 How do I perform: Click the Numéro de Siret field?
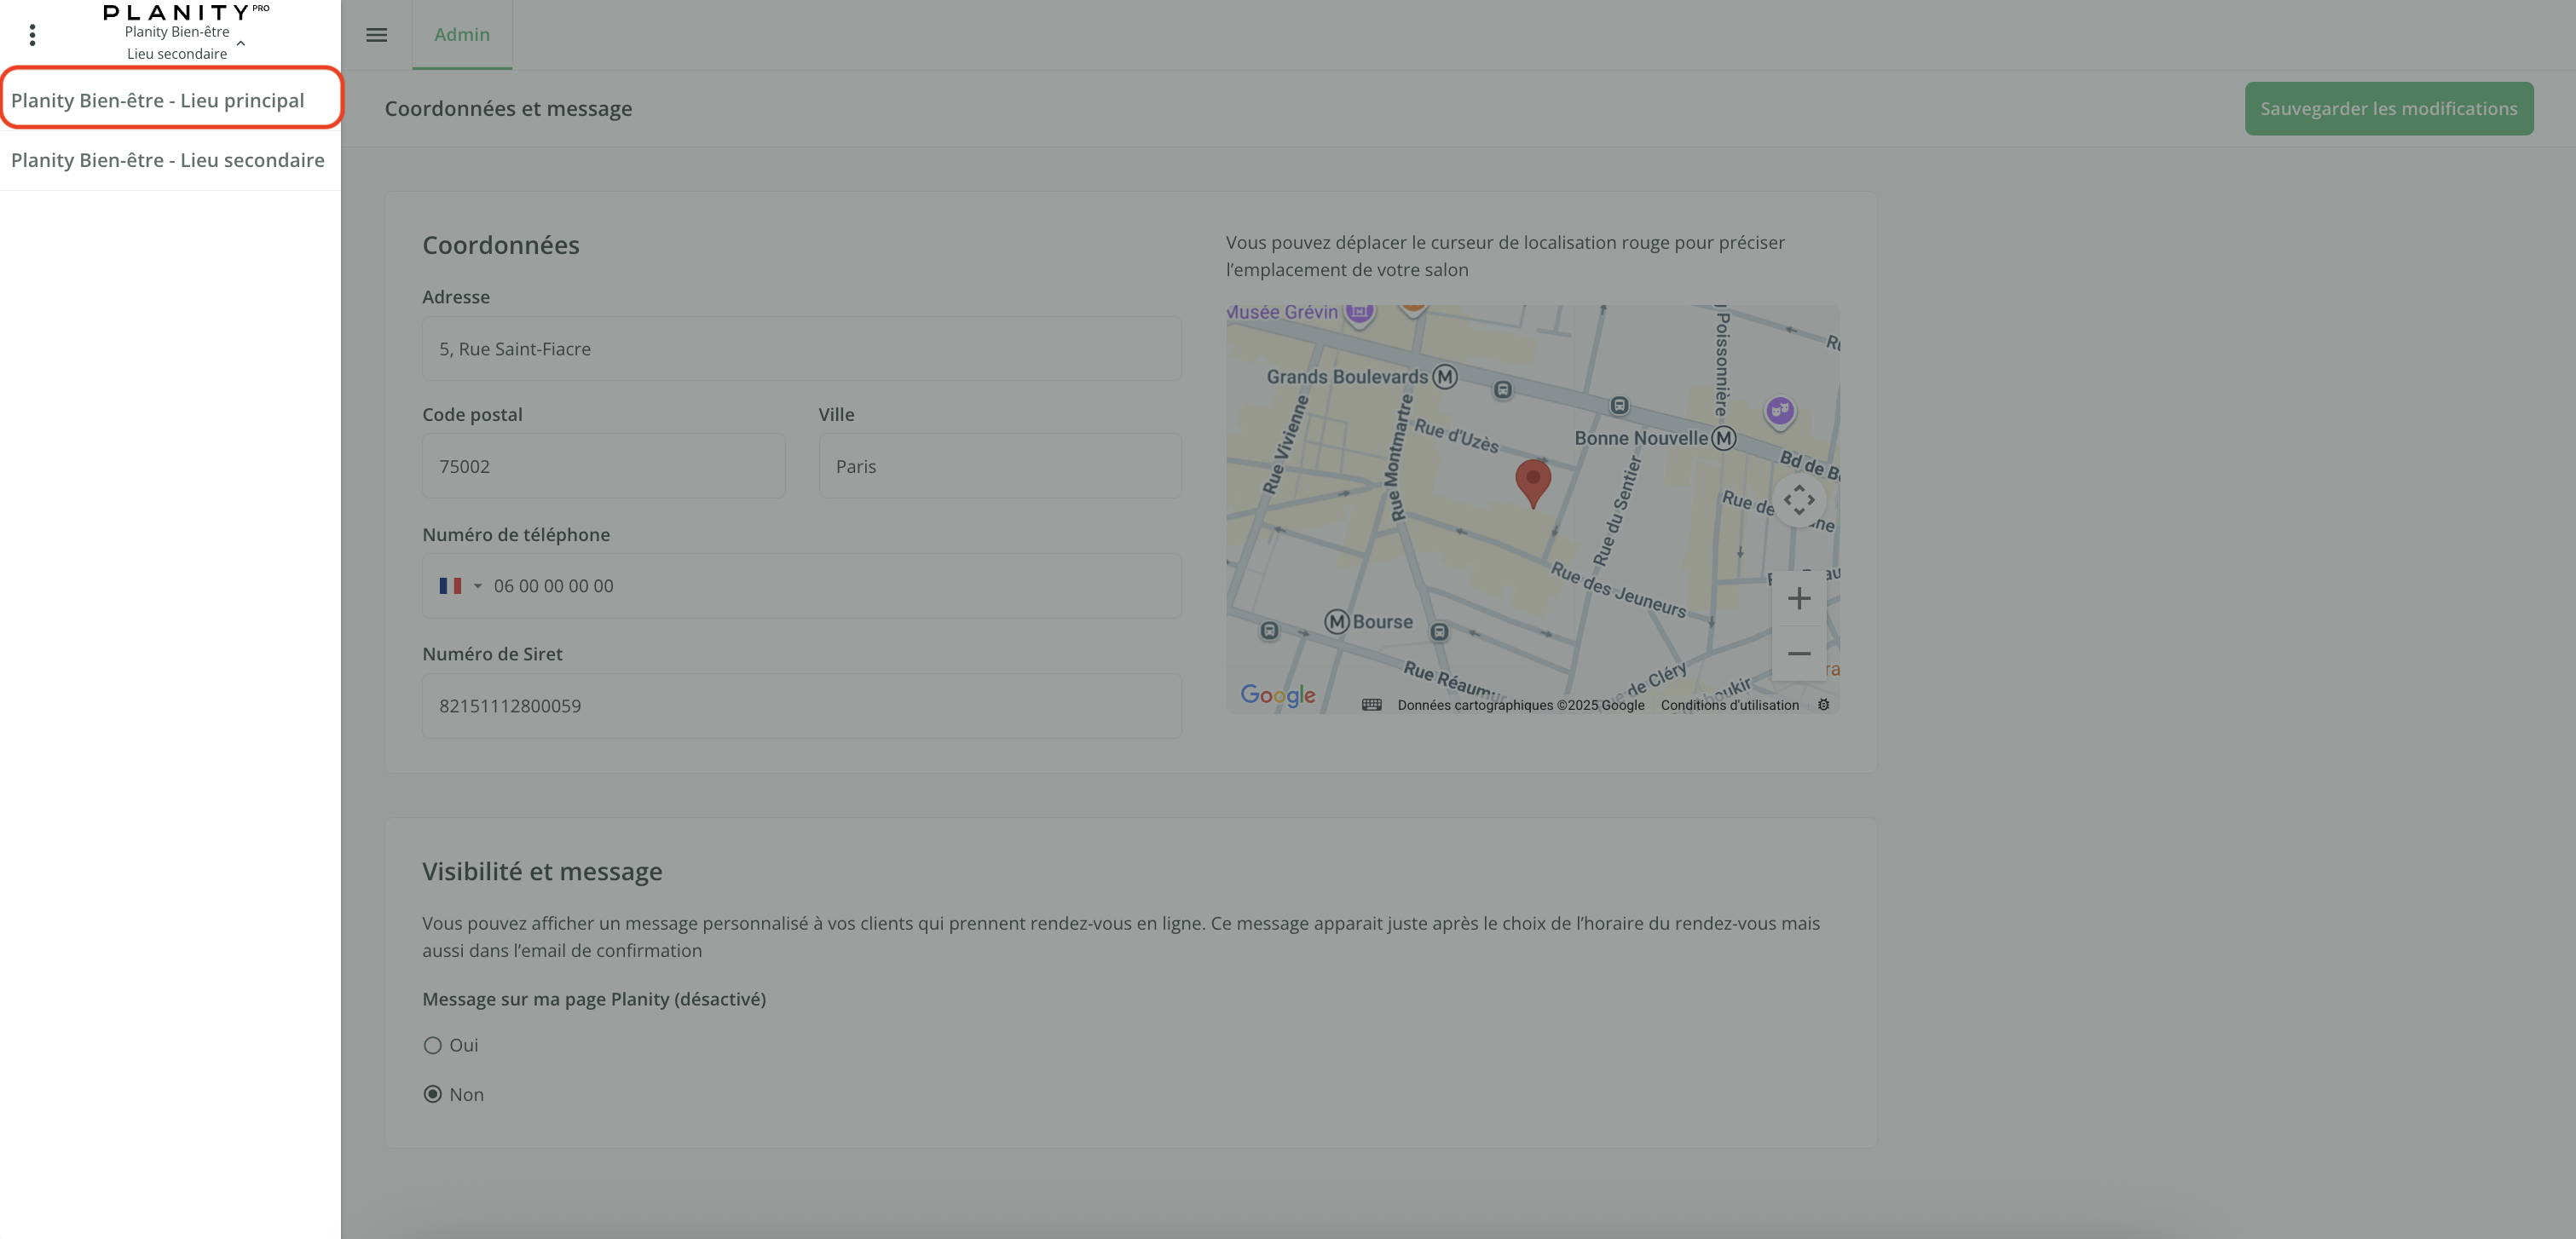[801, 706]
